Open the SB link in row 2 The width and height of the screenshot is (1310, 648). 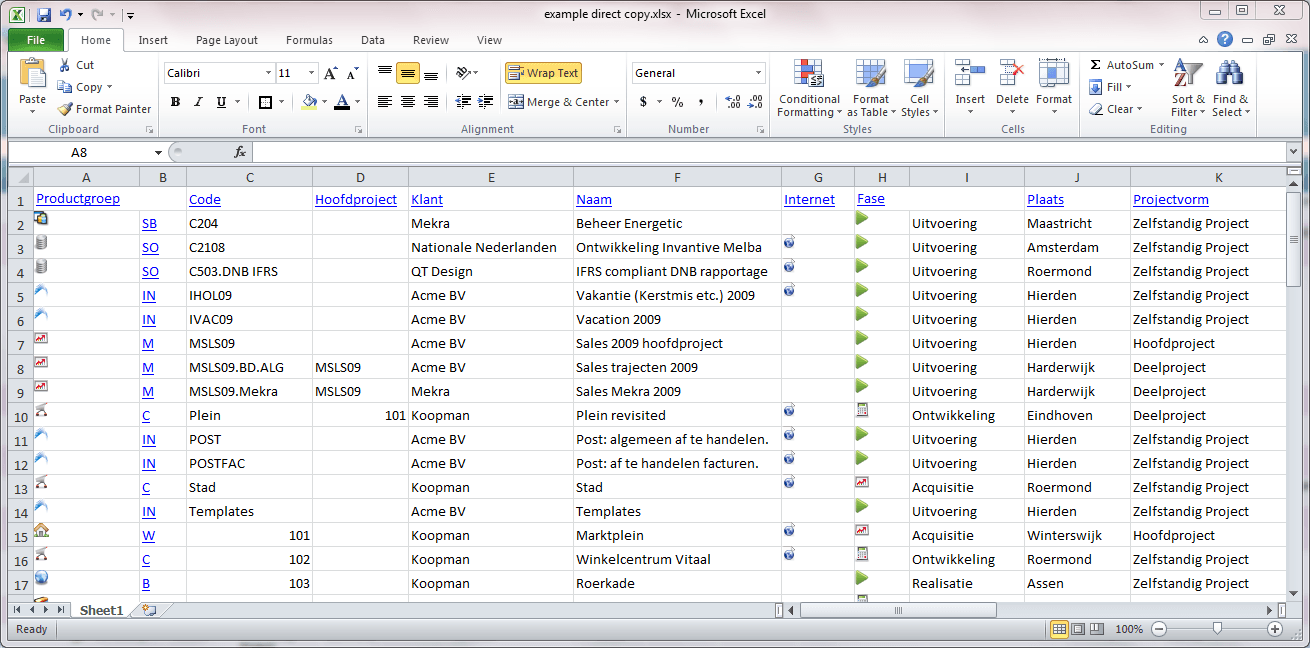coord(149,224)
